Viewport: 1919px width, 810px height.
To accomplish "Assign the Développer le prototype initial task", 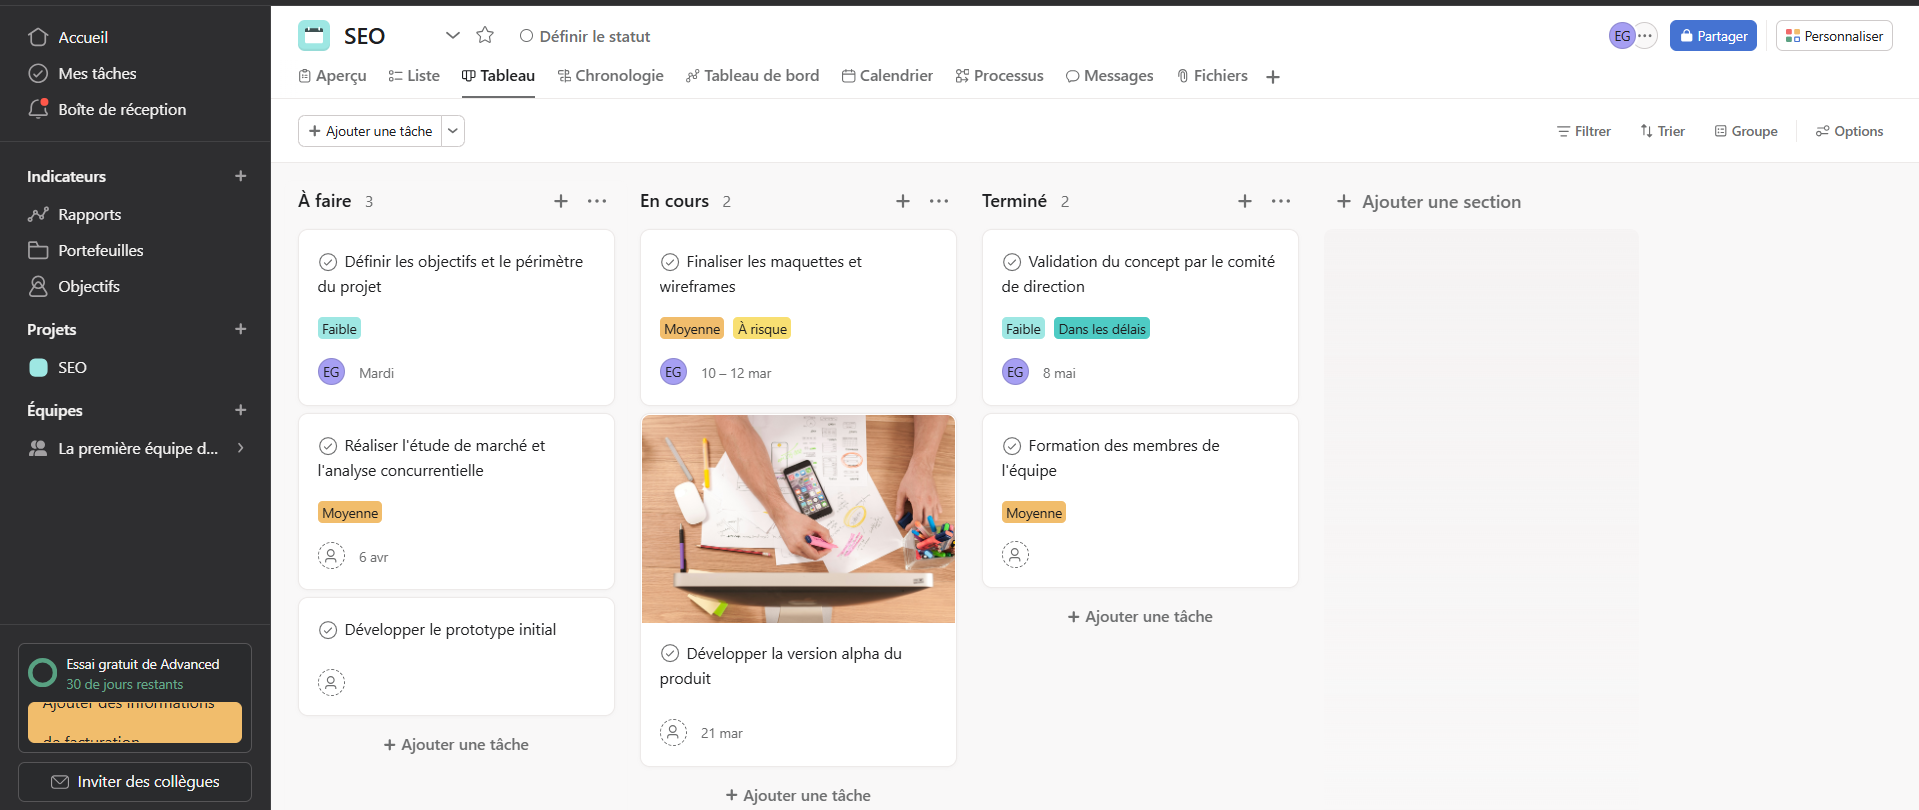I will (331, 683).
